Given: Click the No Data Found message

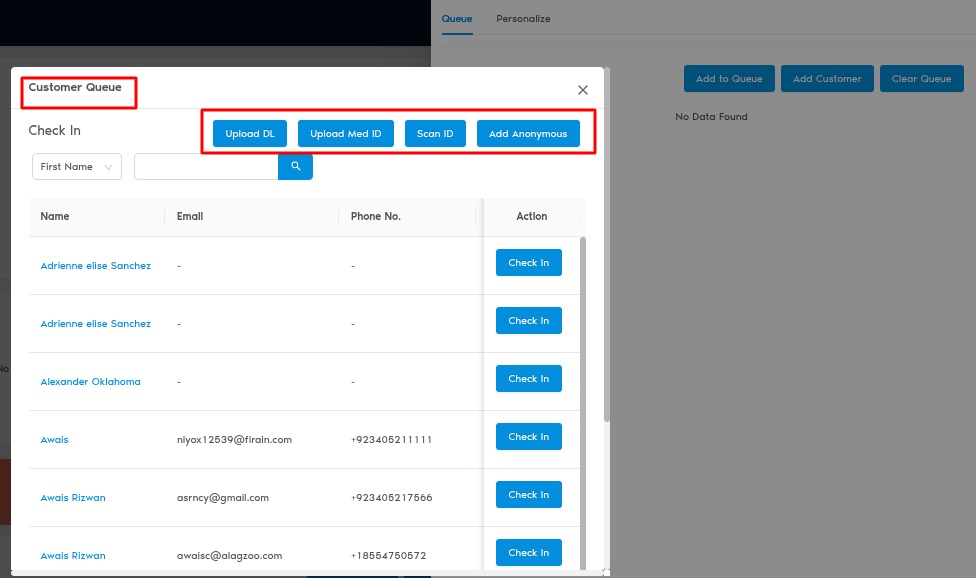Looking at the screenshot, I should (711, 116).
